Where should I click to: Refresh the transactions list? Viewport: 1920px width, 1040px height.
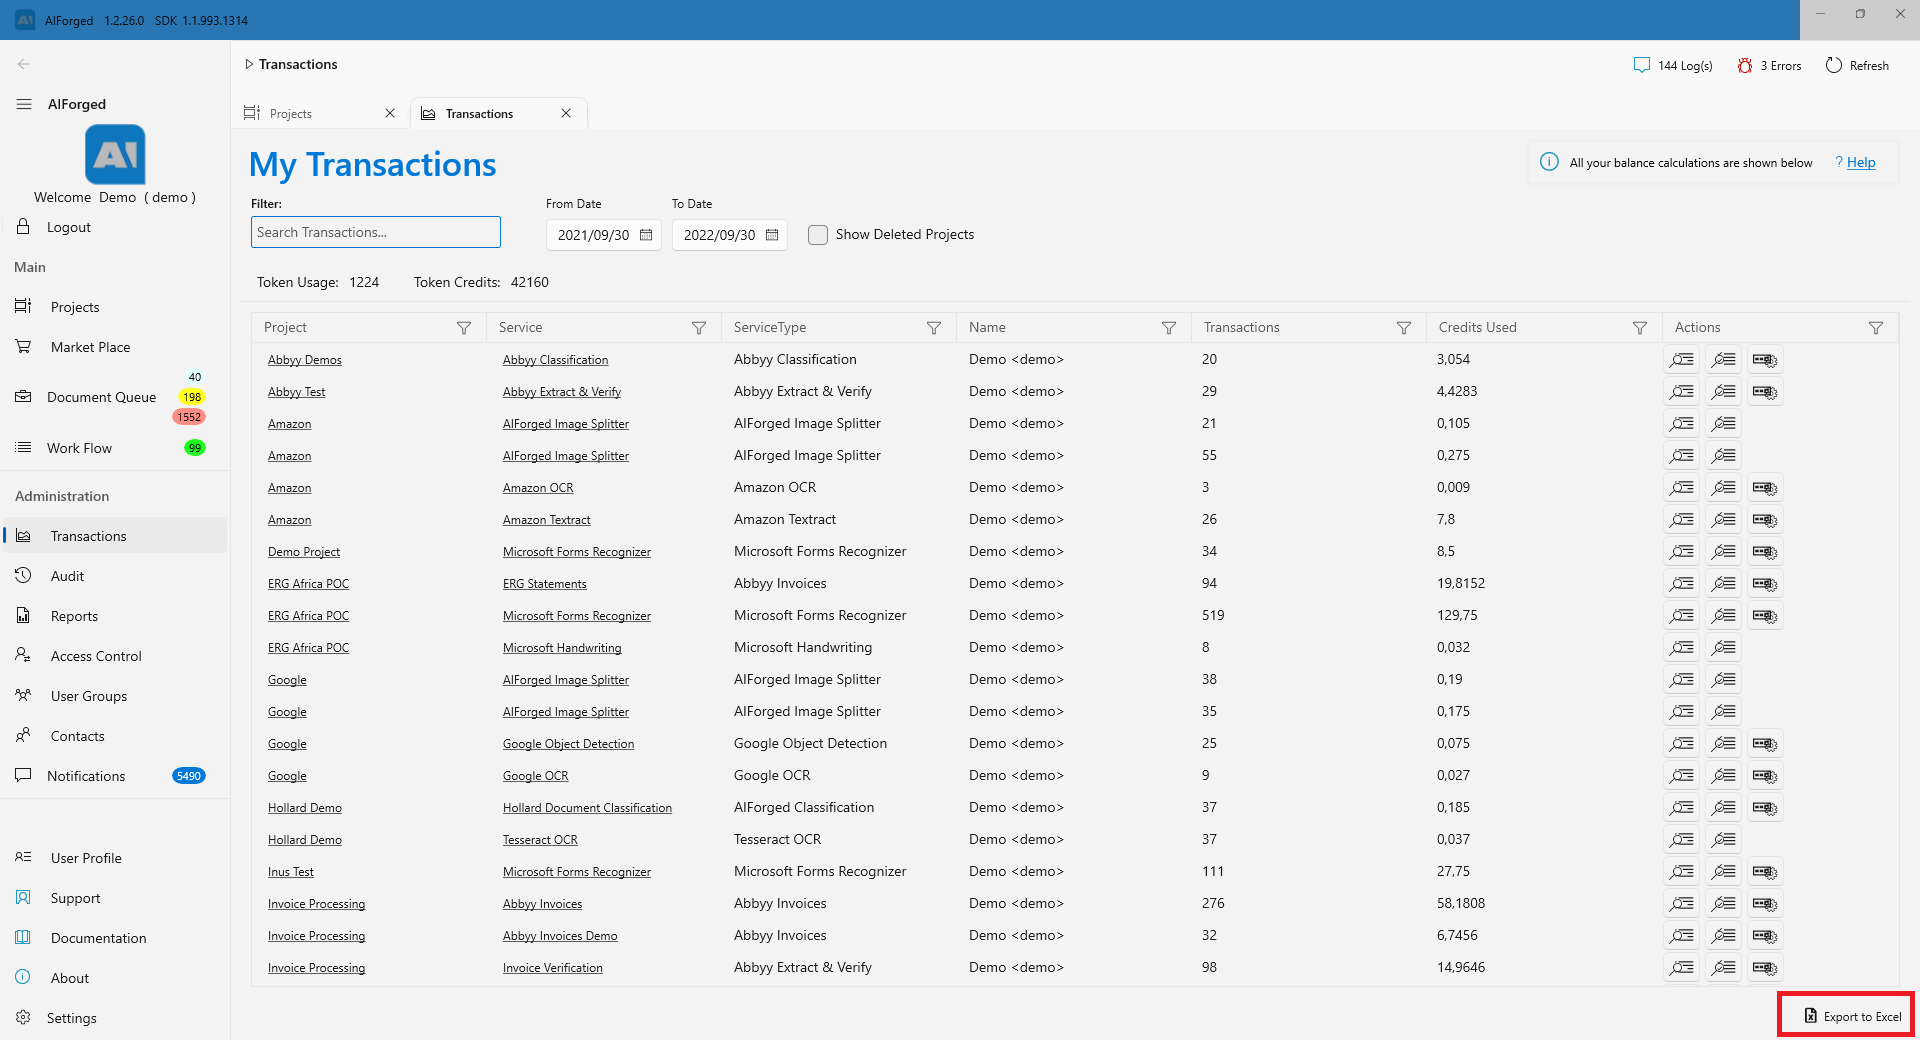pyautogui.click(x=1857, y=66)
